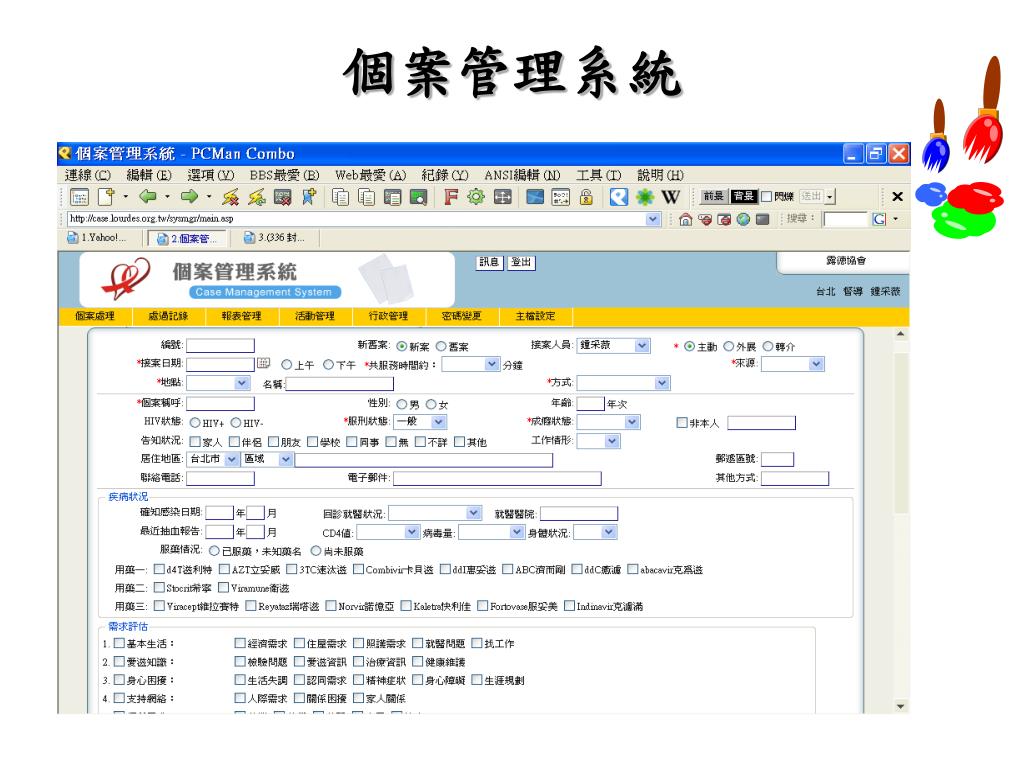This screenshot has height=768, width=1024.
Task: Open the 密碼變更 navigation link
Action: pyautogui.click(x=462, y=316)
